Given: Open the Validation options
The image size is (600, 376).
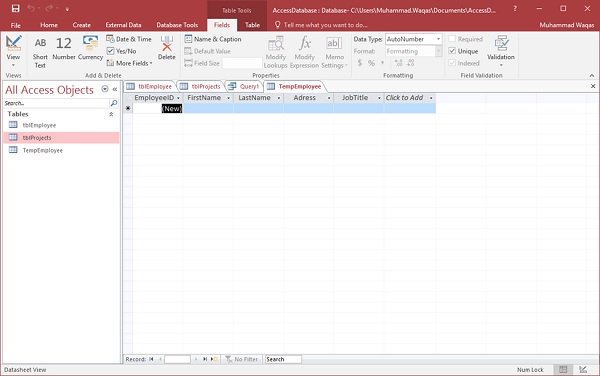Looking at the screenshot, I should click(501, 51).
